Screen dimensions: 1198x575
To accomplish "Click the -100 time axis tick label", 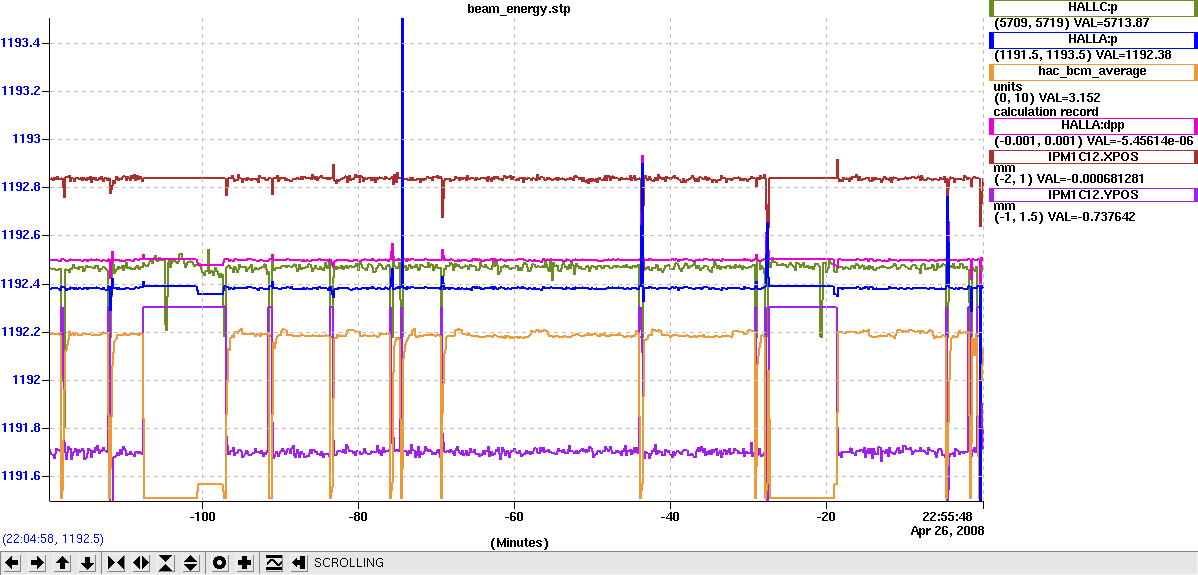I will (202, 515).
